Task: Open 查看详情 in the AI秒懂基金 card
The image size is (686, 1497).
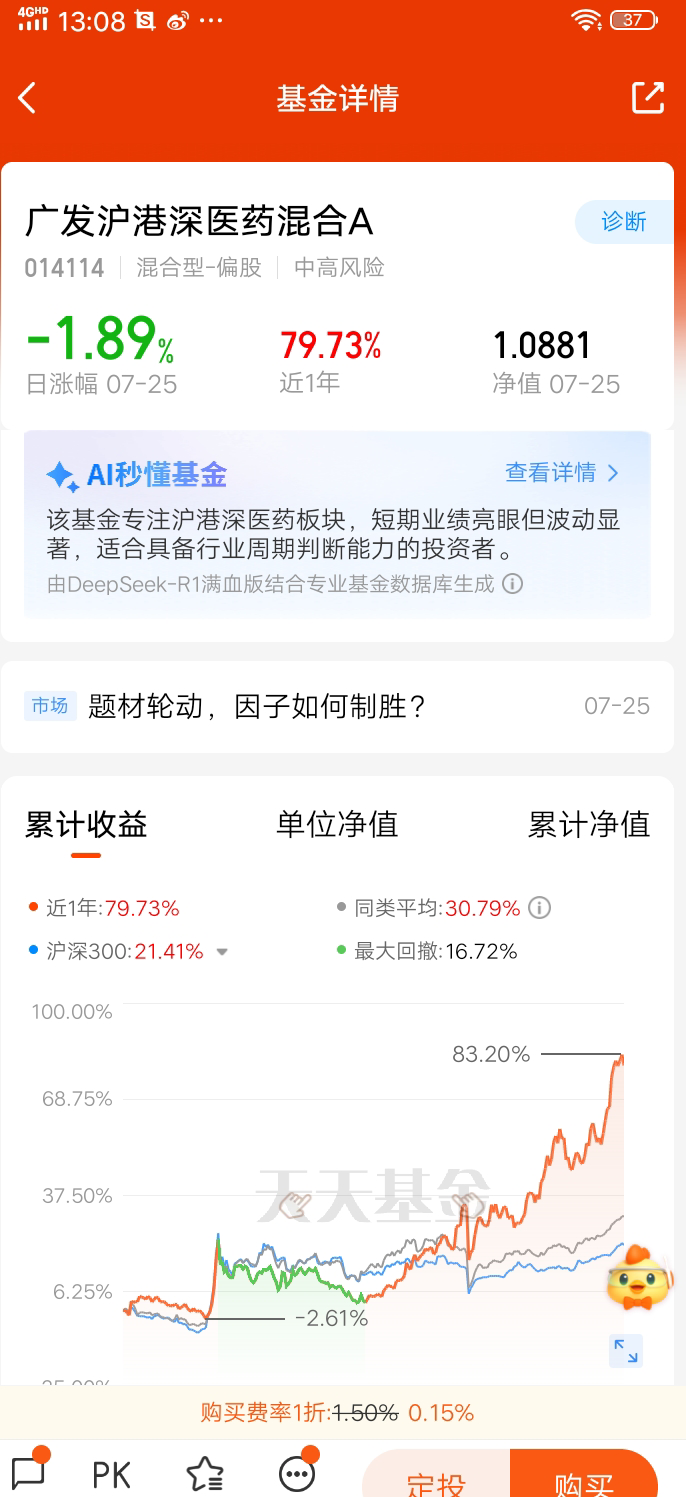Action: point(562,473)
